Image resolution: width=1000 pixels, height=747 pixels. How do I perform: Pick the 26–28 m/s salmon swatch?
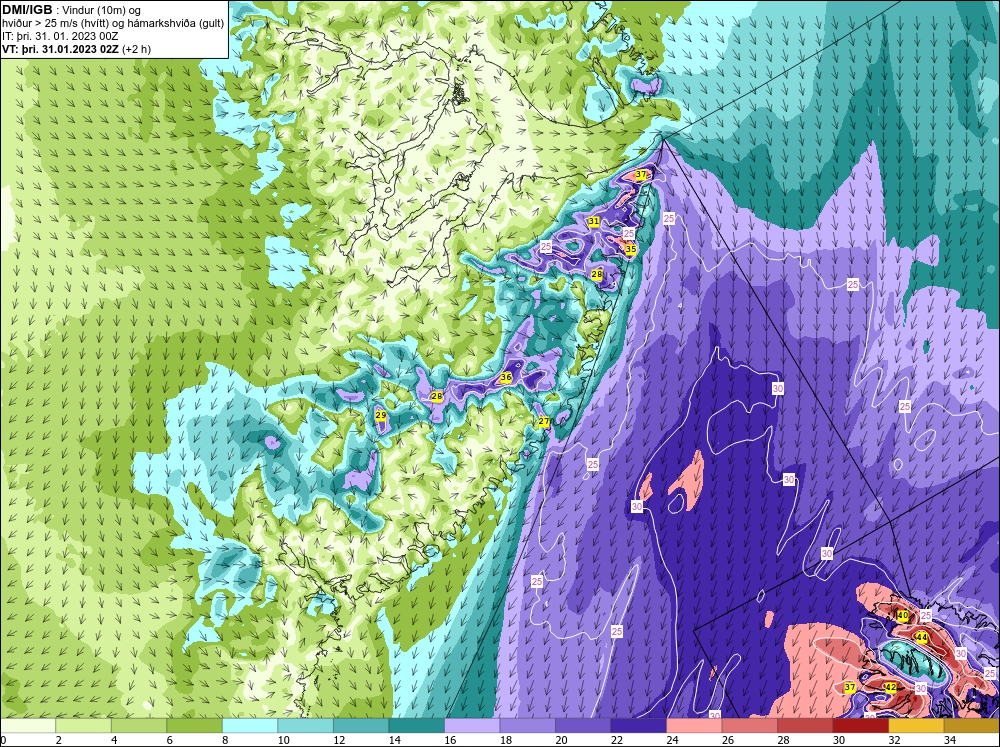[749, 725]
